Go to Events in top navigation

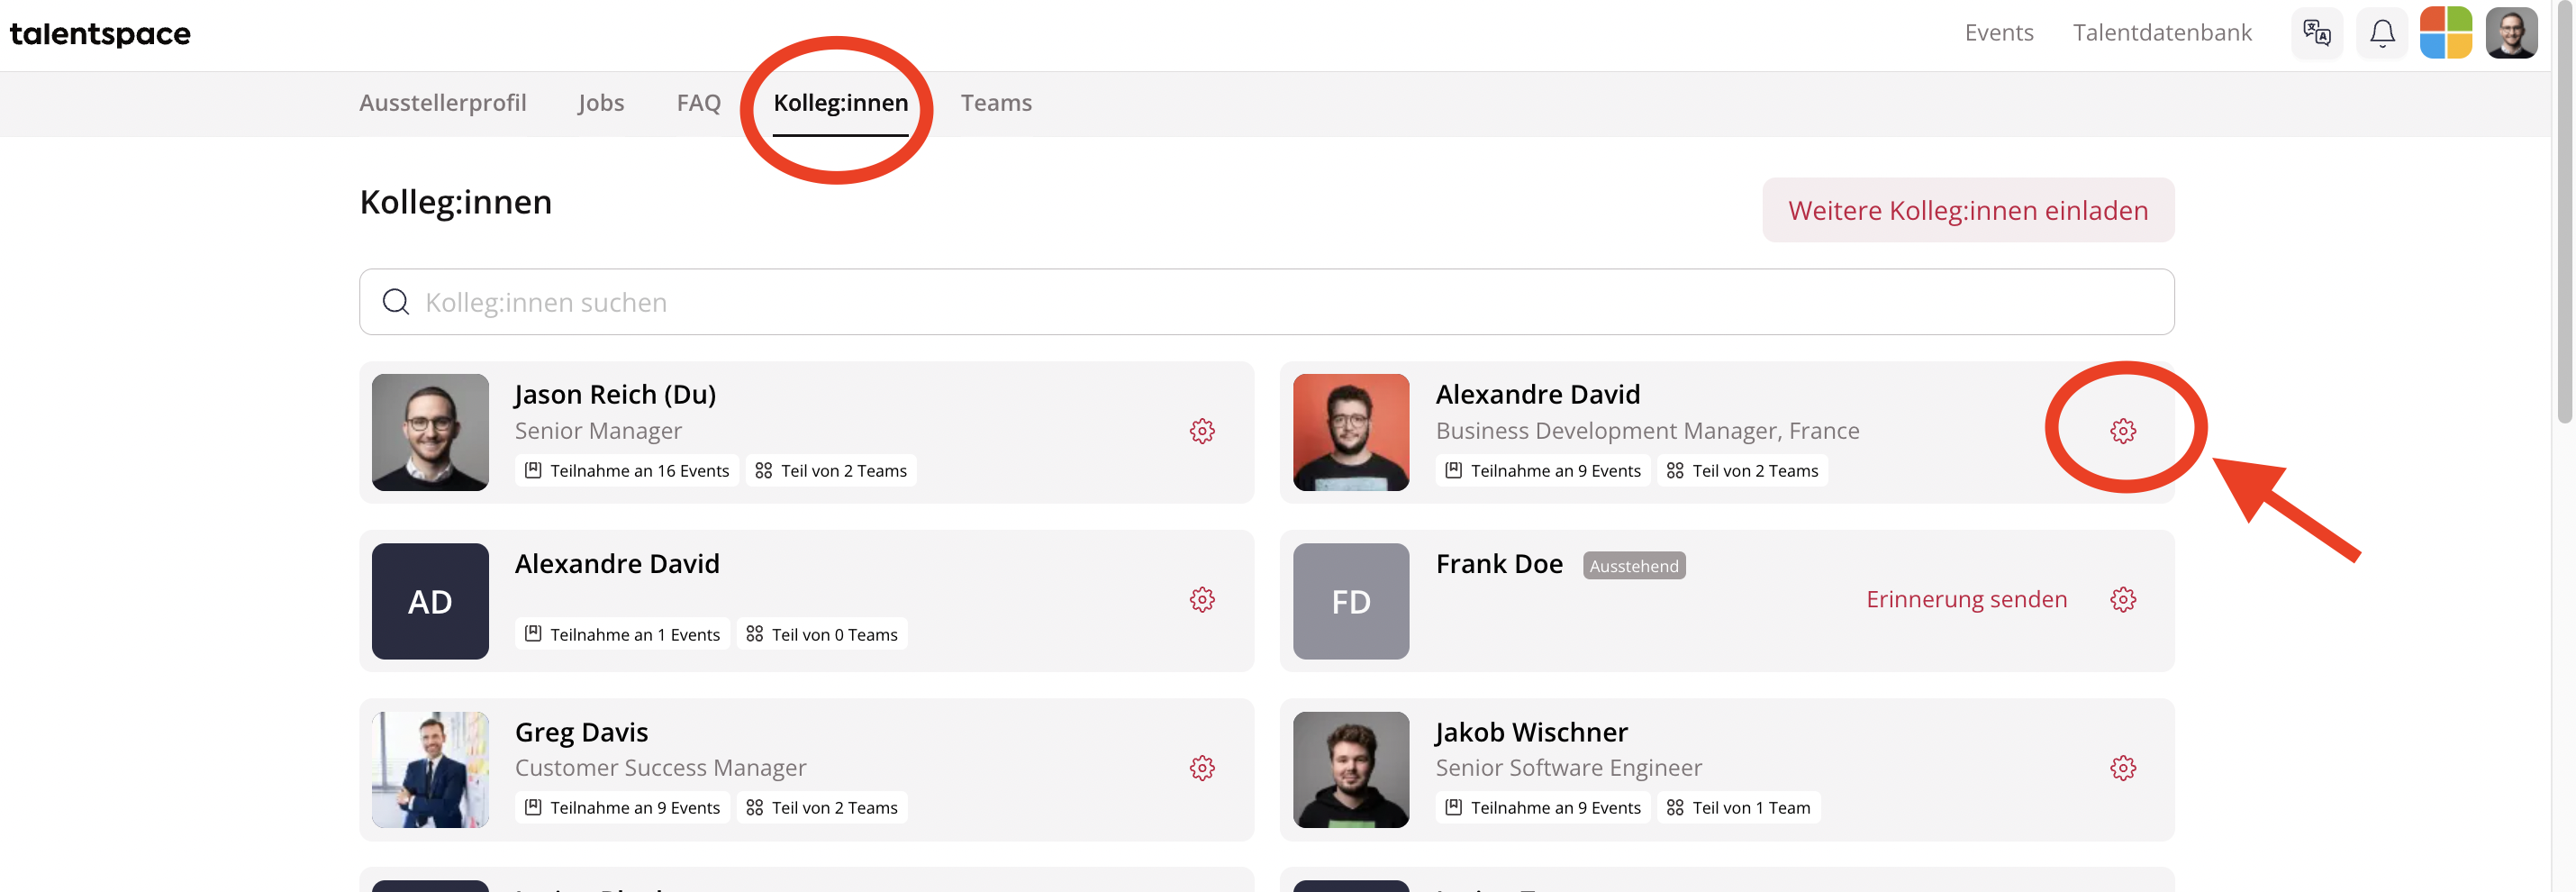(1999, 33)
